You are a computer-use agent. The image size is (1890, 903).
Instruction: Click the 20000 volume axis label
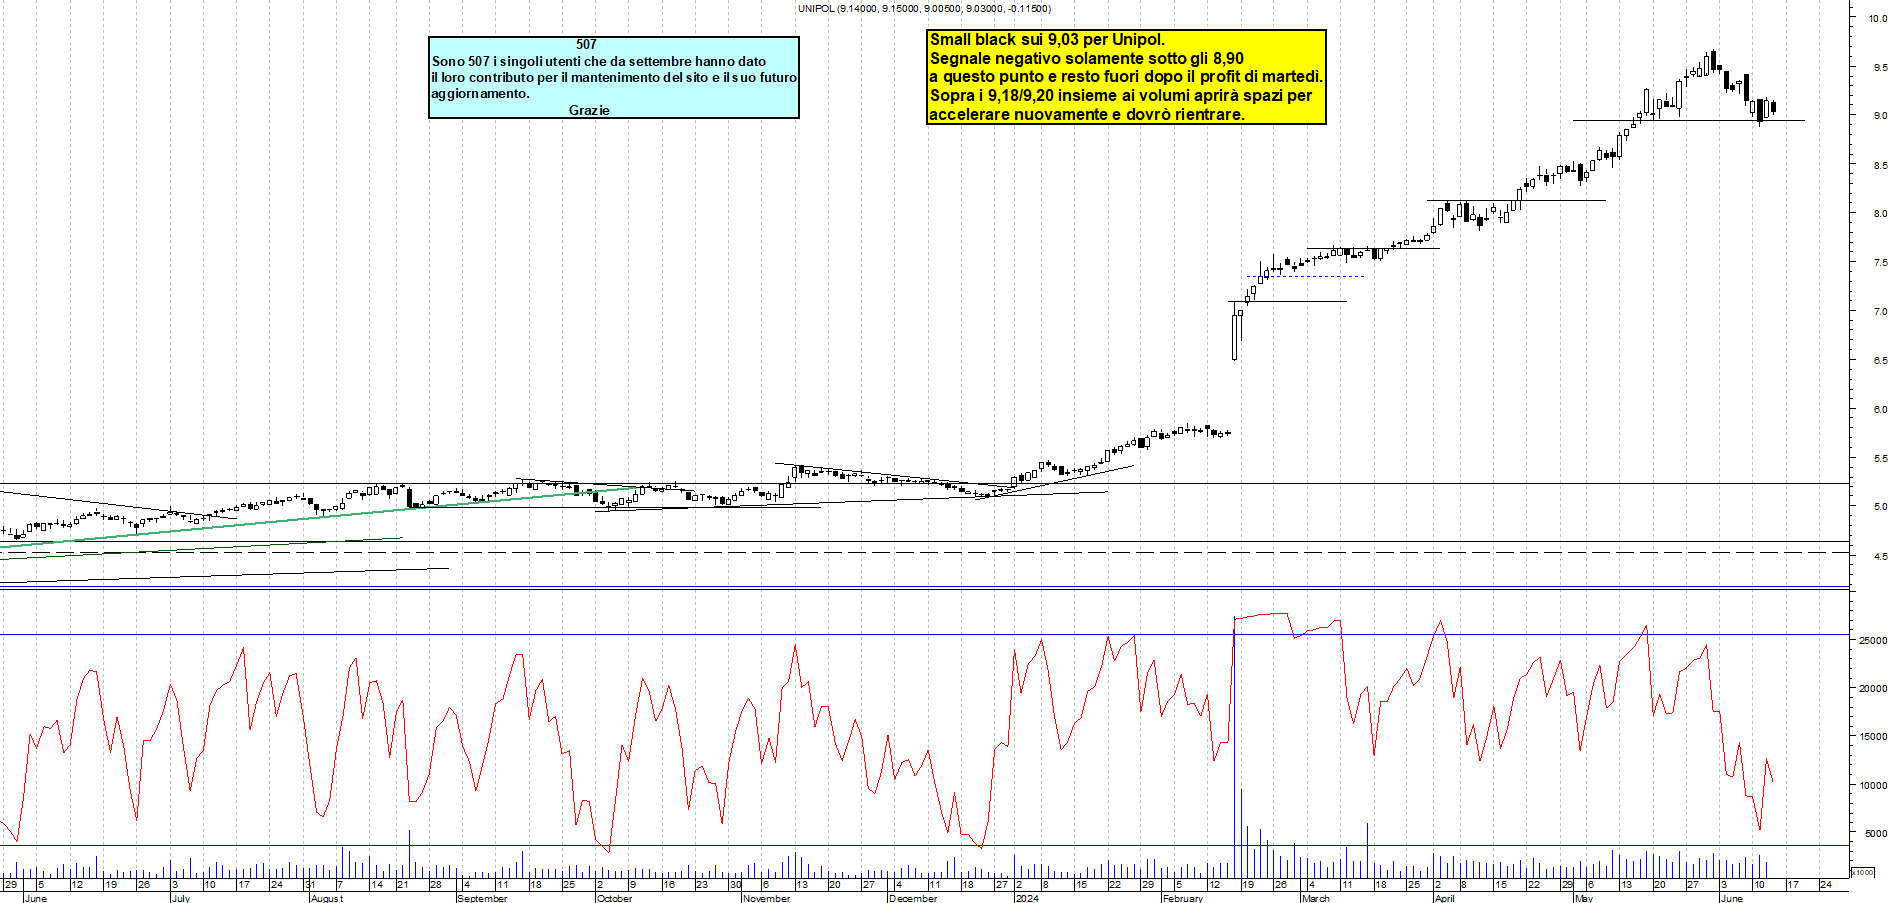(x=1873, y=689)
